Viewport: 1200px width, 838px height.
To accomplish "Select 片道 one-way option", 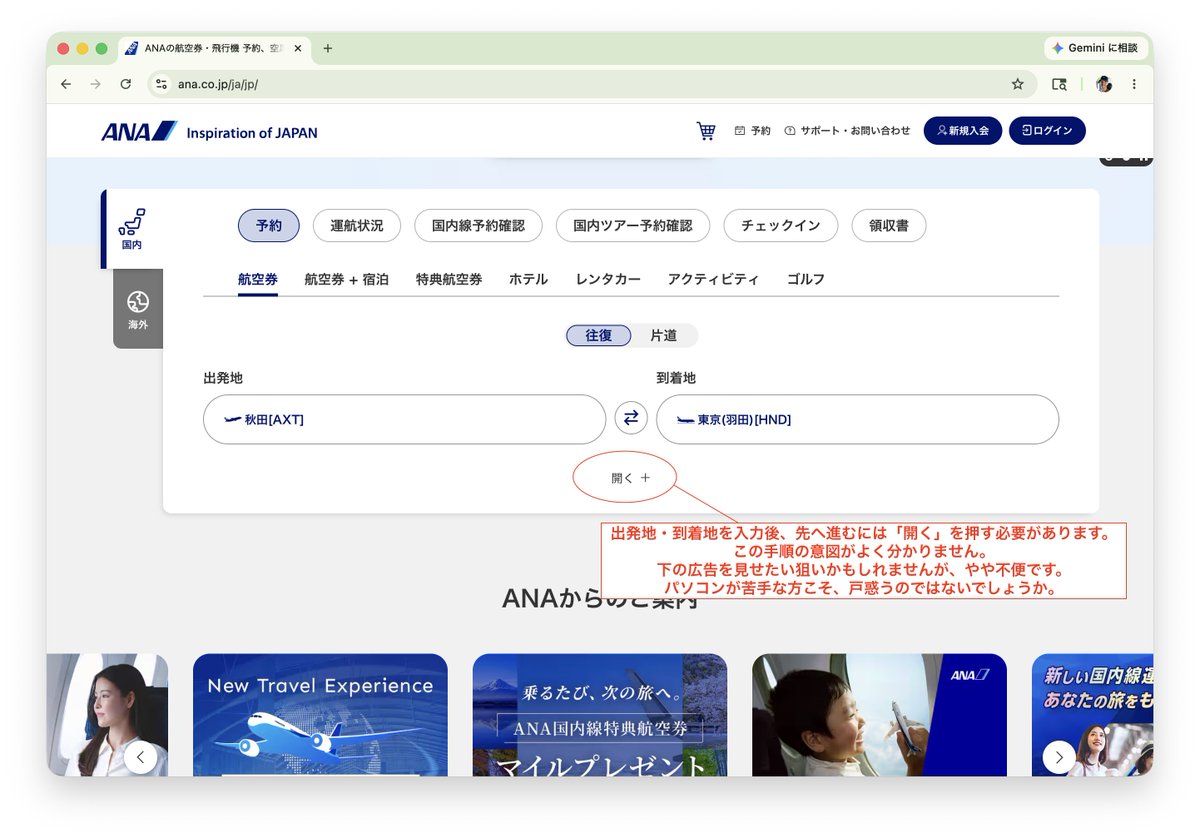I will tap(664, 336).
